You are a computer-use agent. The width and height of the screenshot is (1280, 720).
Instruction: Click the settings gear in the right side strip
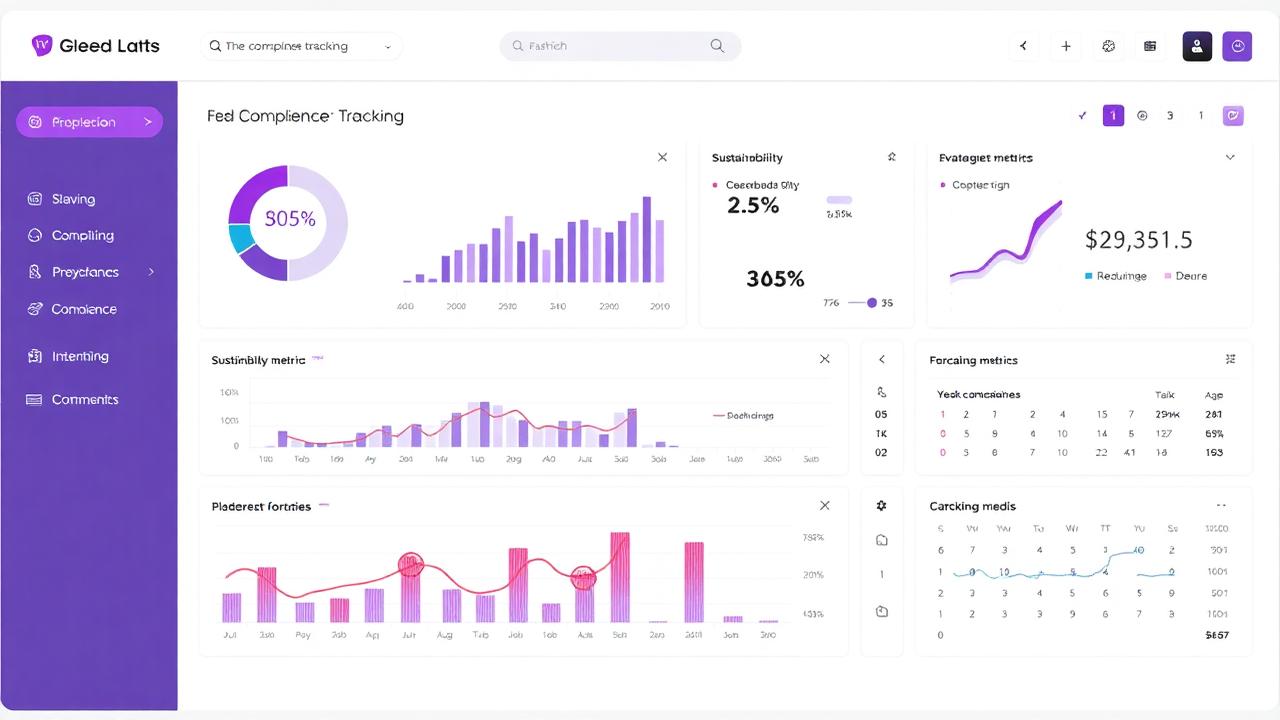(x=881, y=505)
